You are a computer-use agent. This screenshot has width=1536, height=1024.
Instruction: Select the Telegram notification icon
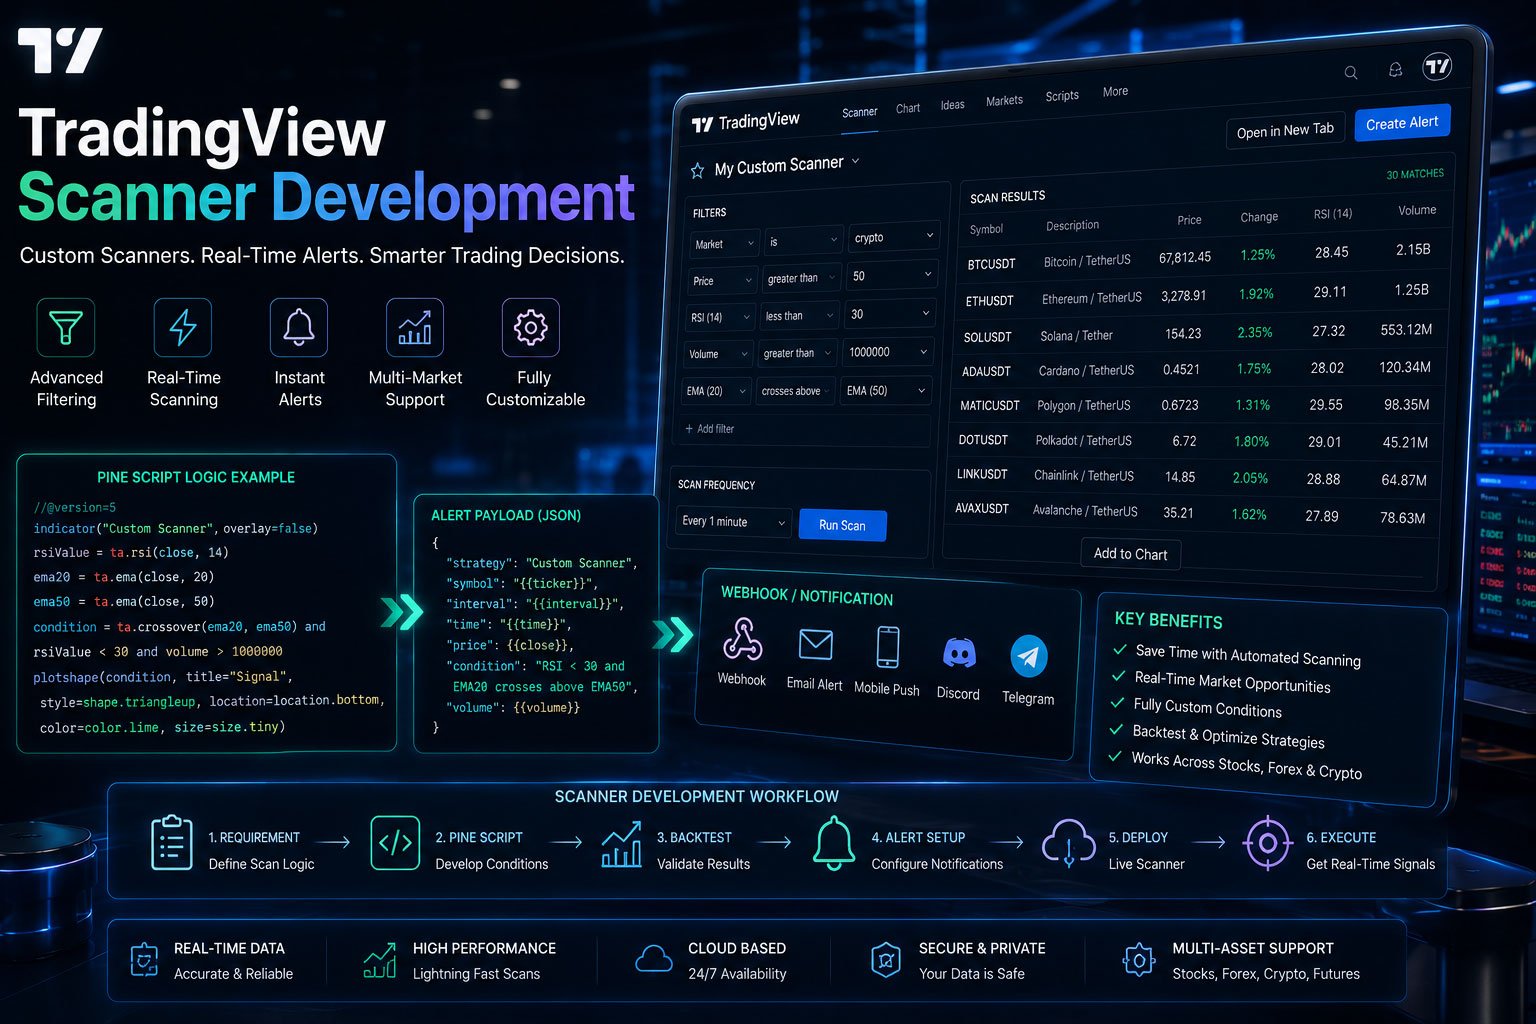(x=1029, y=657)
